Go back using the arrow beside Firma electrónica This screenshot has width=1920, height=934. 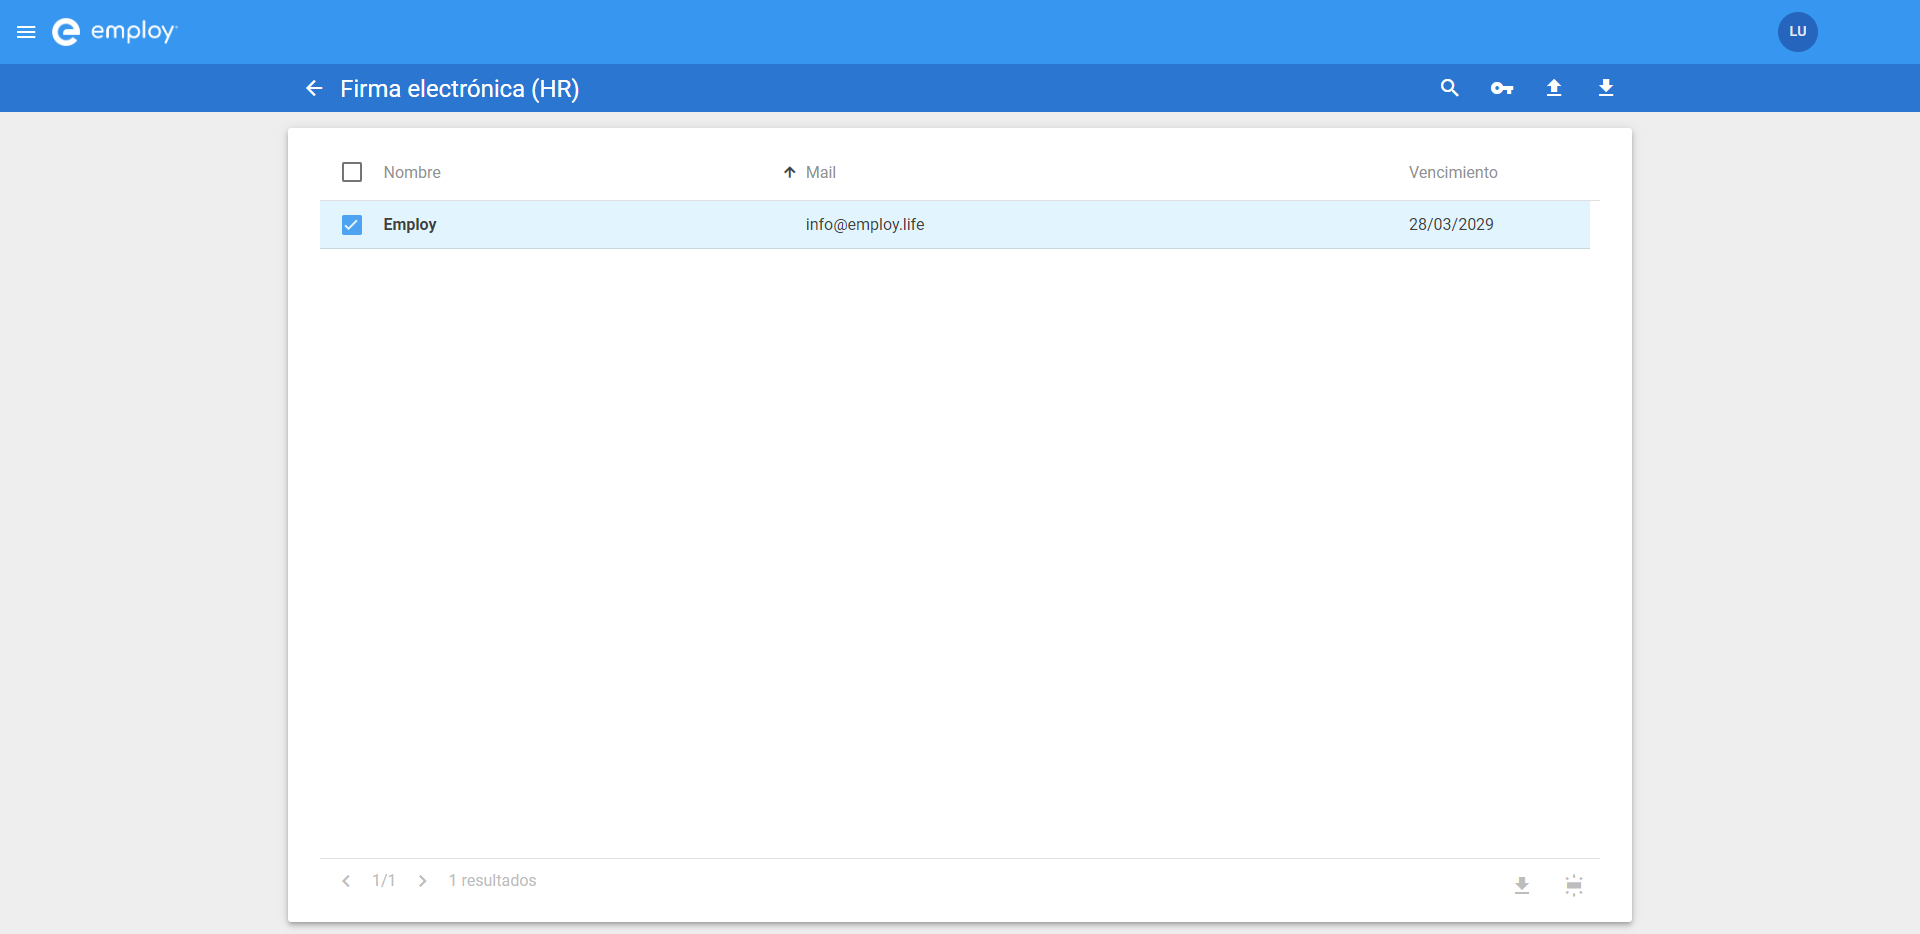pos(314,88)
